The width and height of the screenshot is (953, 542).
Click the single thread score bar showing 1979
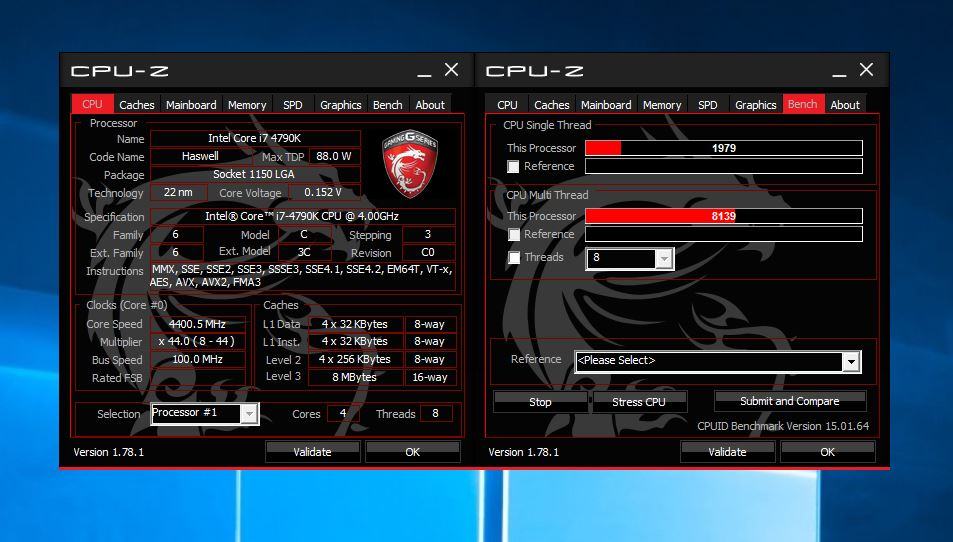click(724, 148)
